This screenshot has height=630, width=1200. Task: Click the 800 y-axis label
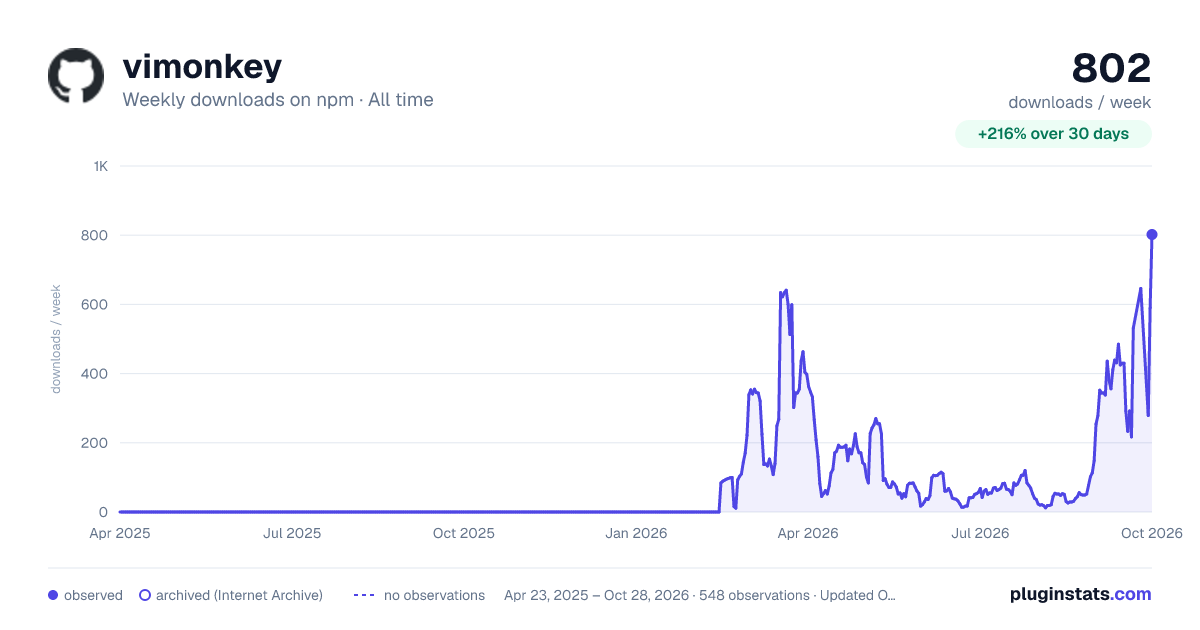(x=95, y=235)
